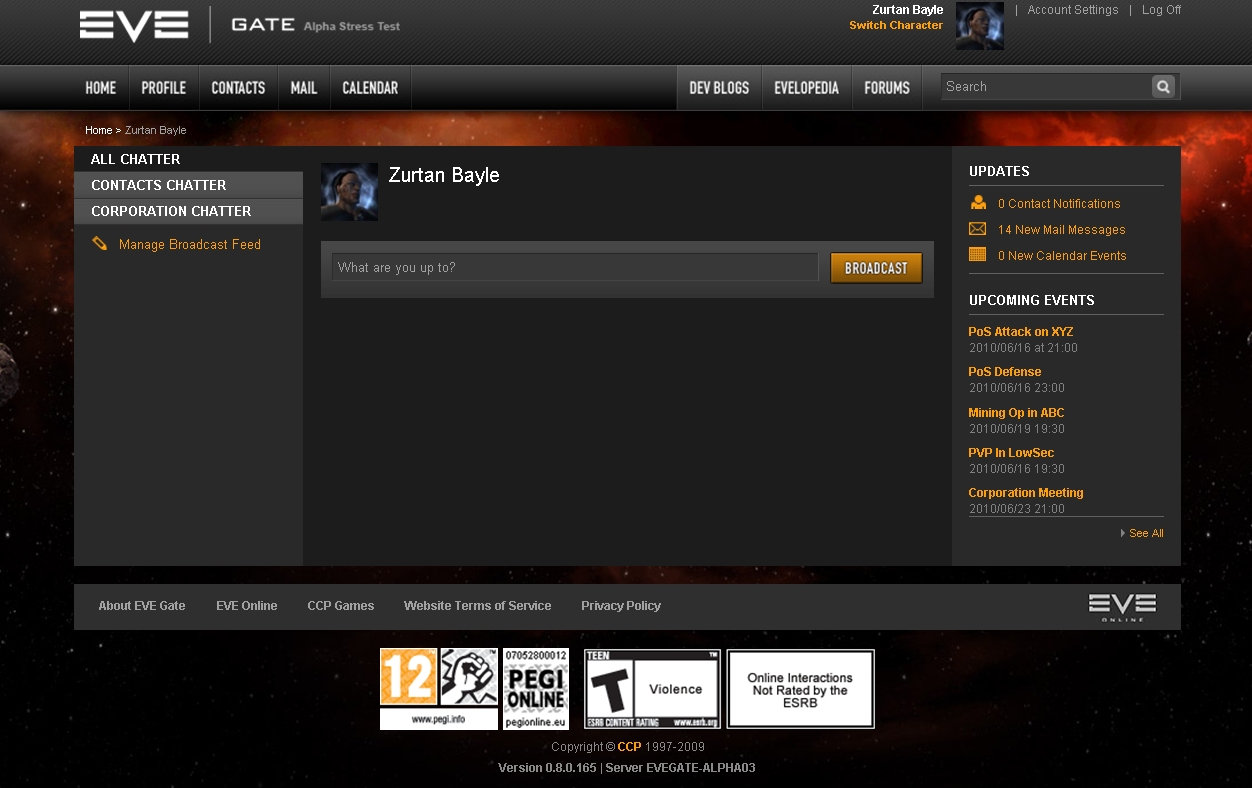Click in the "What are you up to?" field
The image size is (1252, 788).
pos(575,267)
